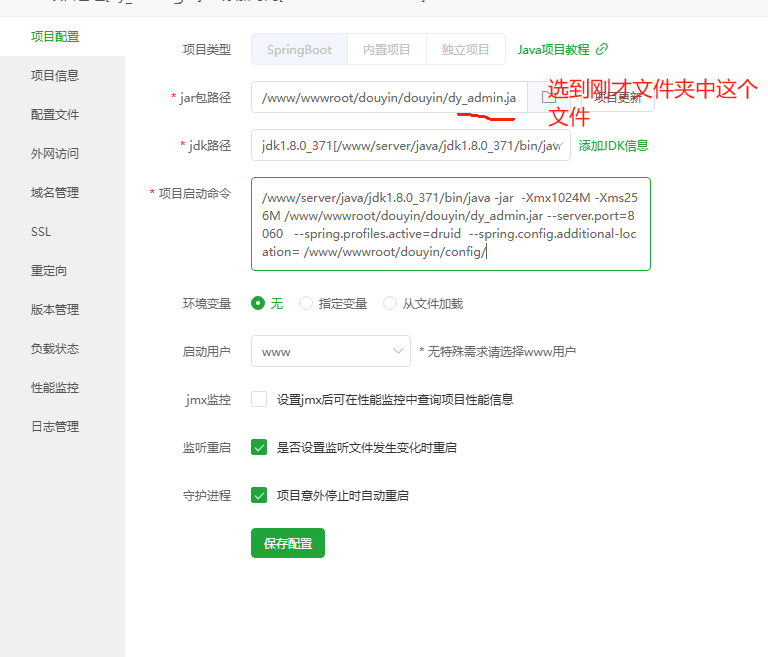Image resolution: width=768 pixels, height=657 pixels.
Task: Pick the 独立项目 project type
Action: pos(466,49)
